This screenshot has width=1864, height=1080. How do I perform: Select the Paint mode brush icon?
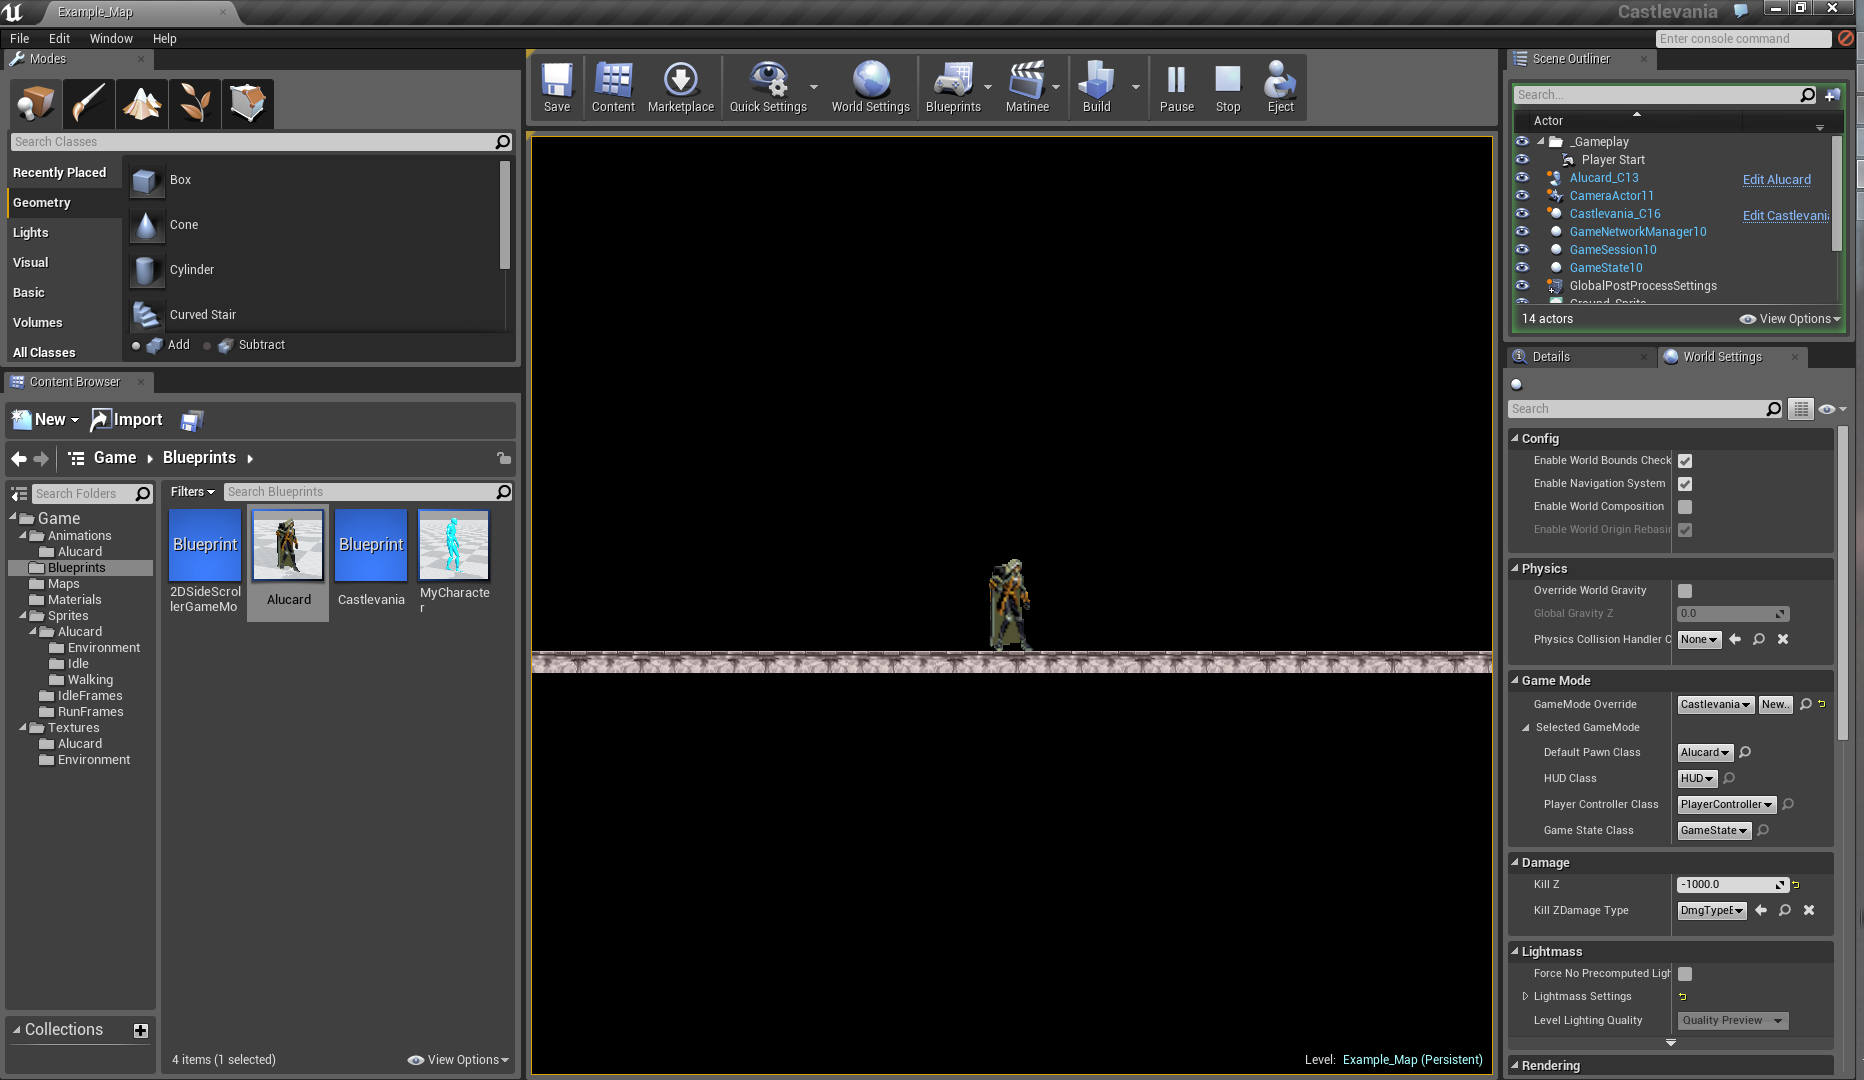click(x=88, y=103)
